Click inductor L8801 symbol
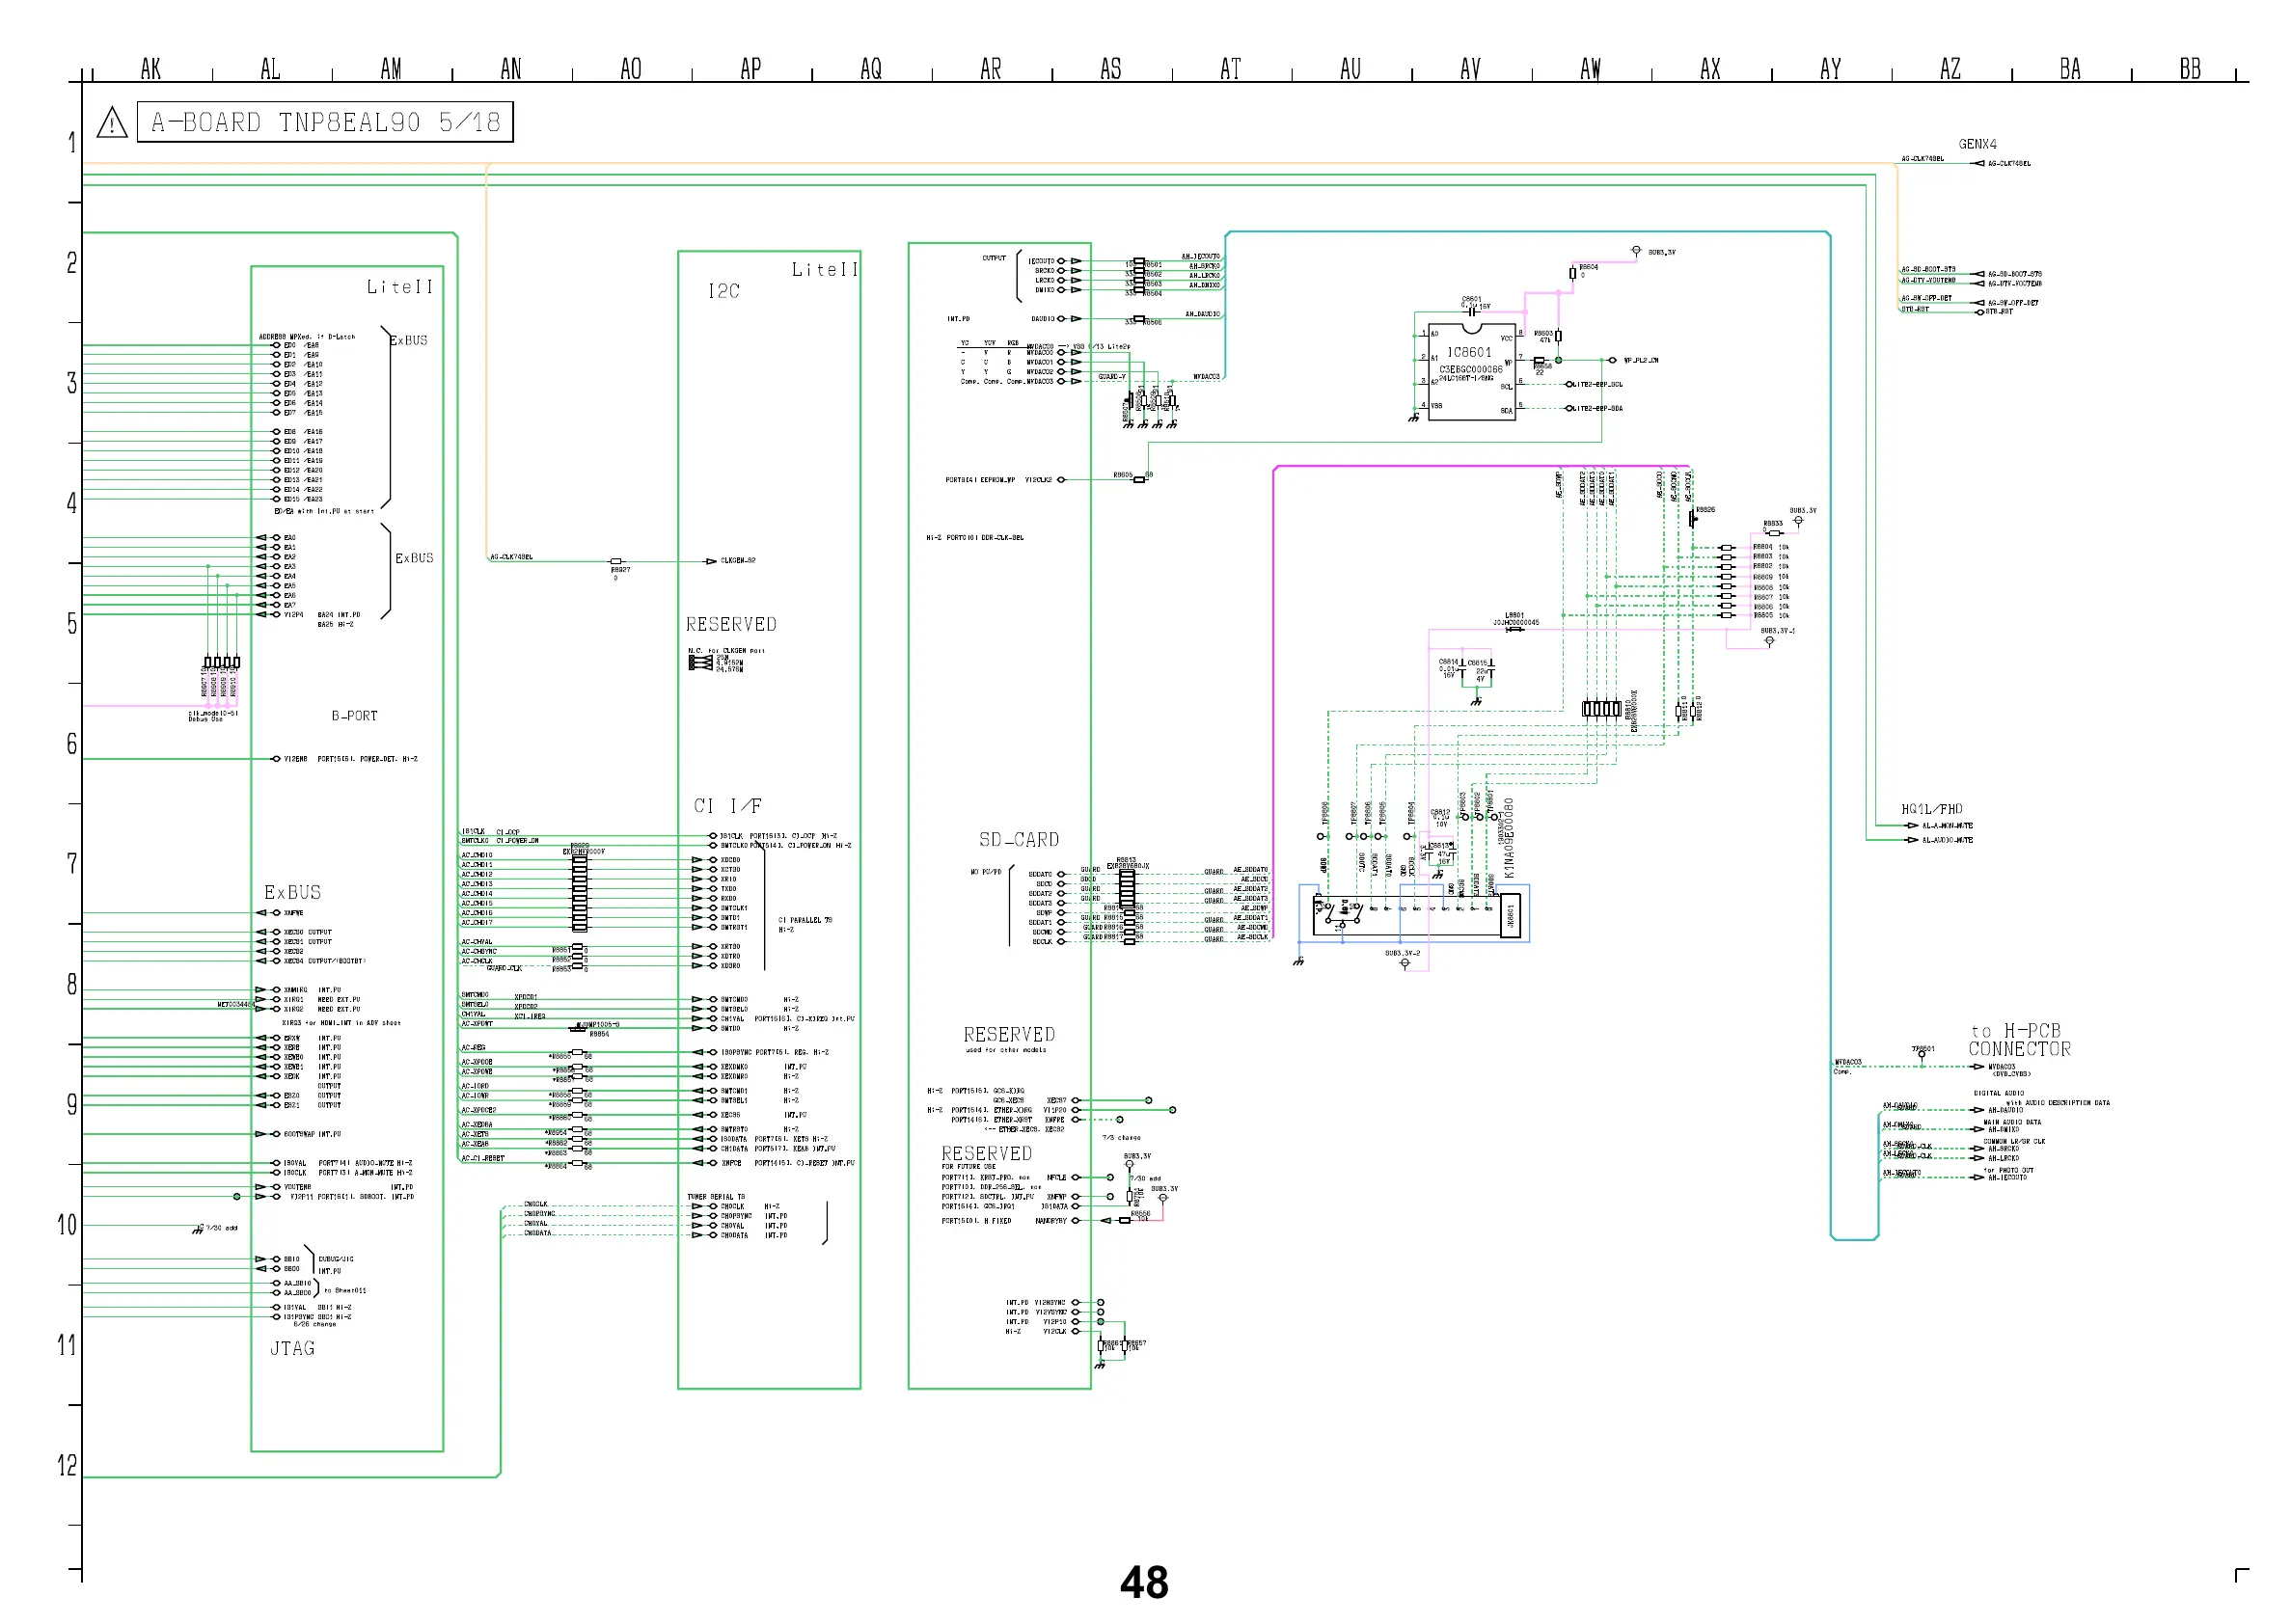The image size is (2291, 1624). pyautogui.click(x=1515, y=629)
